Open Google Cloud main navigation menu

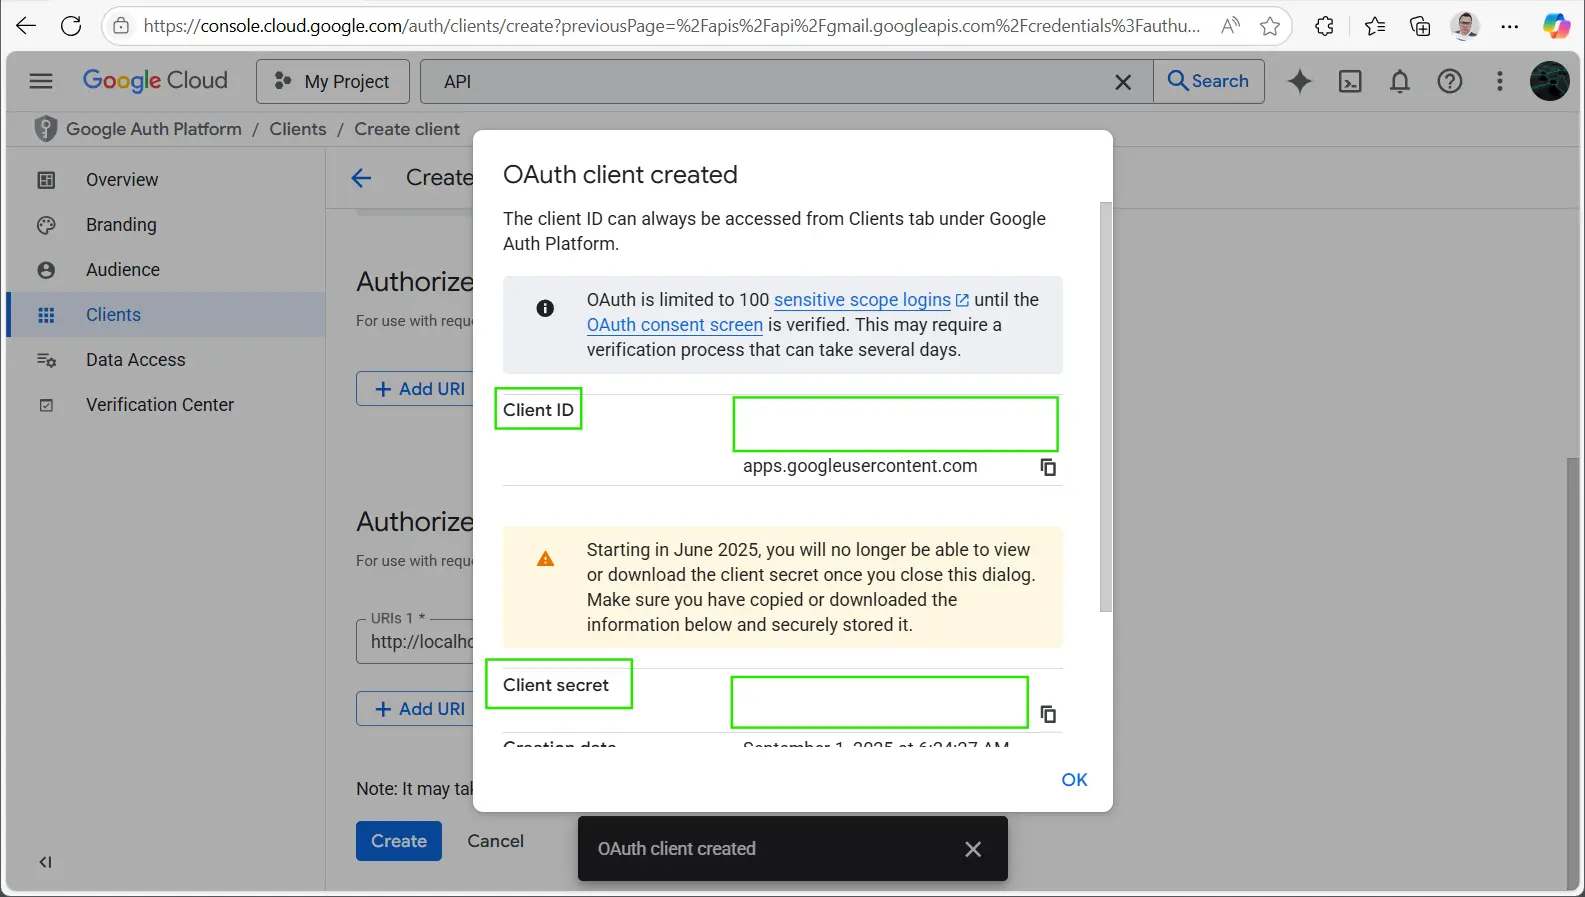click(41, 81)
